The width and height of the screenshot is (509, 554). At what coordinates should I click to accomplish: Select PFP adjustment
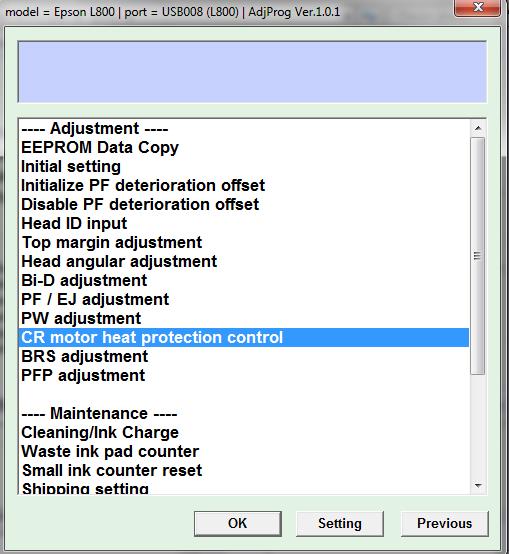coord(244,376)
